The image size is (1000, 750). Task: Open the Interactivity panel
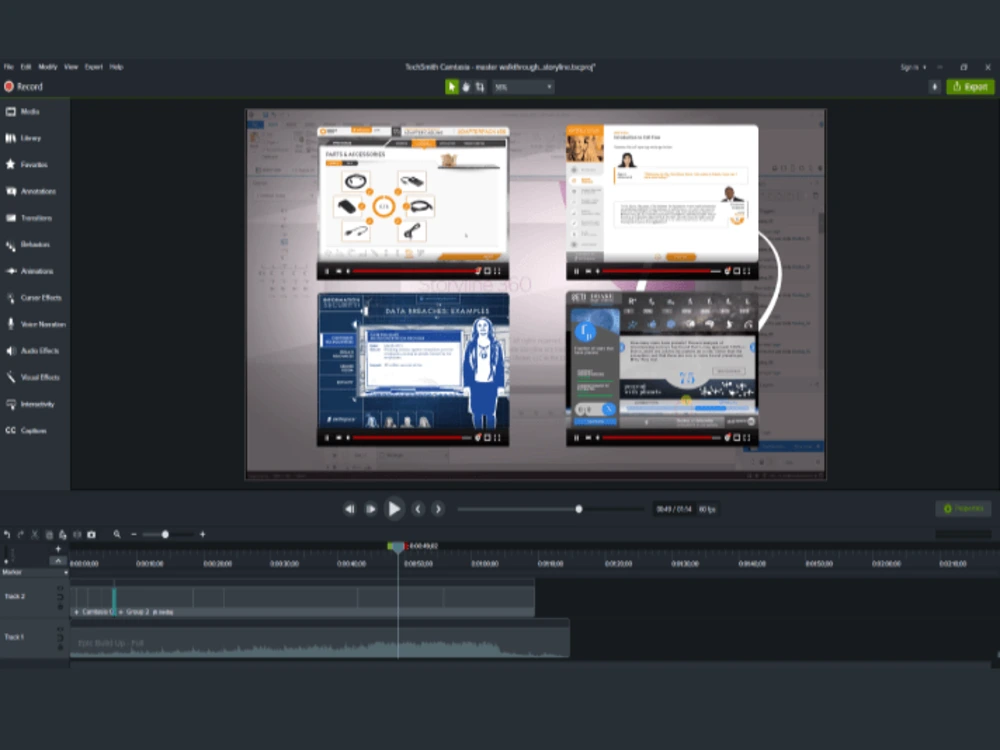pos(30,404)
